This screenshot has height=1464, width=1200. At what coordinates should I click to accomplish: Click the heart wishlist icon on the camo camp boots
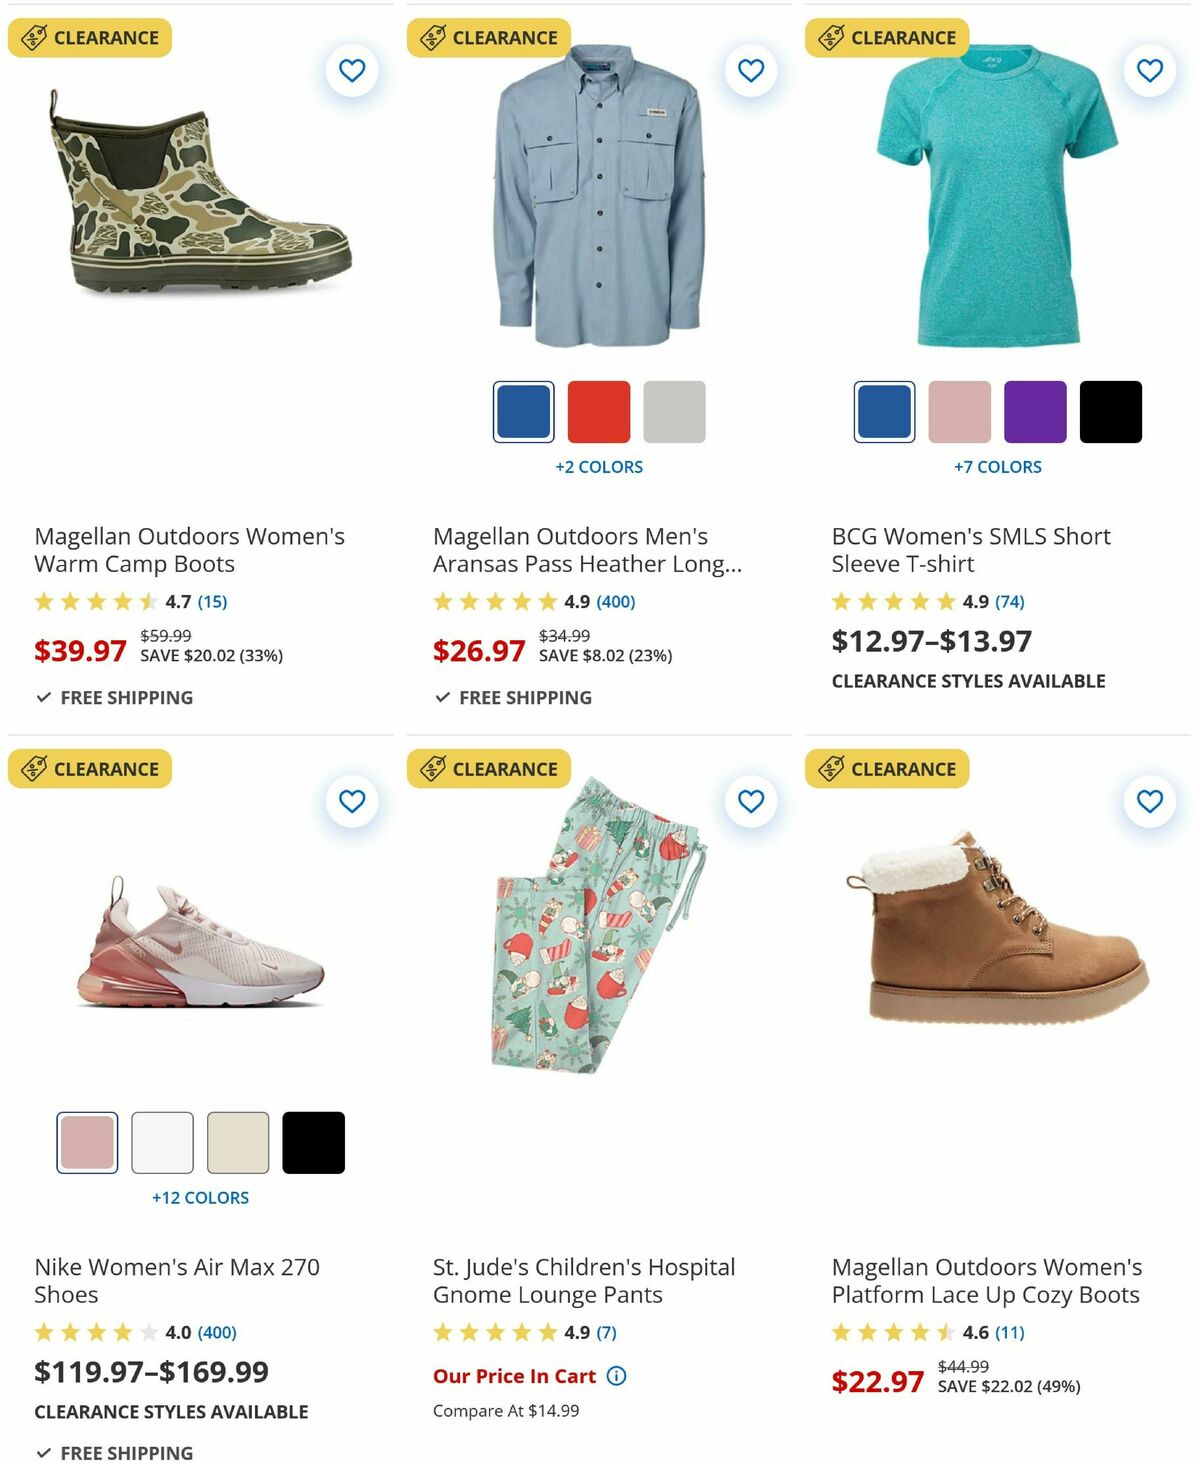[352, 70]
